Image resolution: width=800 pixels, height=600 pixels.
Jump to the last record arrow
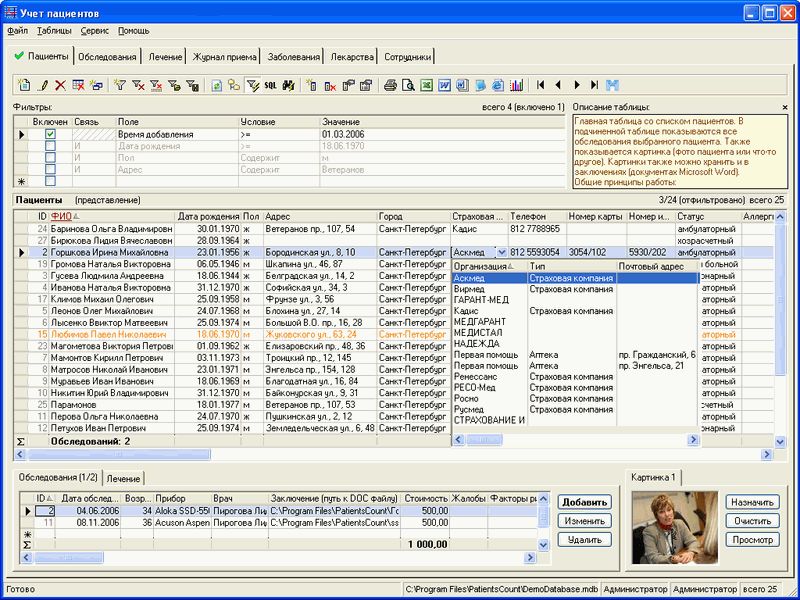pyautogui.click(x=594, y=85)
